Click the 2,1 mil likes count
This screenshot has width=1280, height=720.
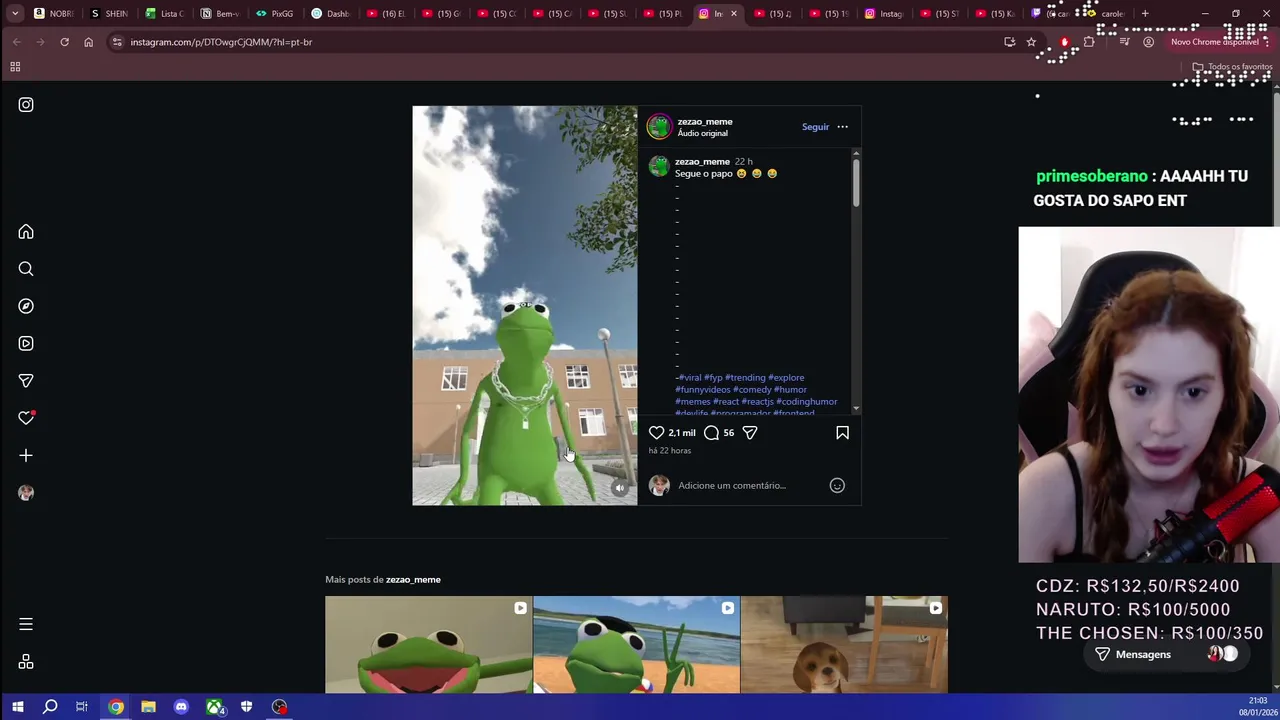coord(682,433)
